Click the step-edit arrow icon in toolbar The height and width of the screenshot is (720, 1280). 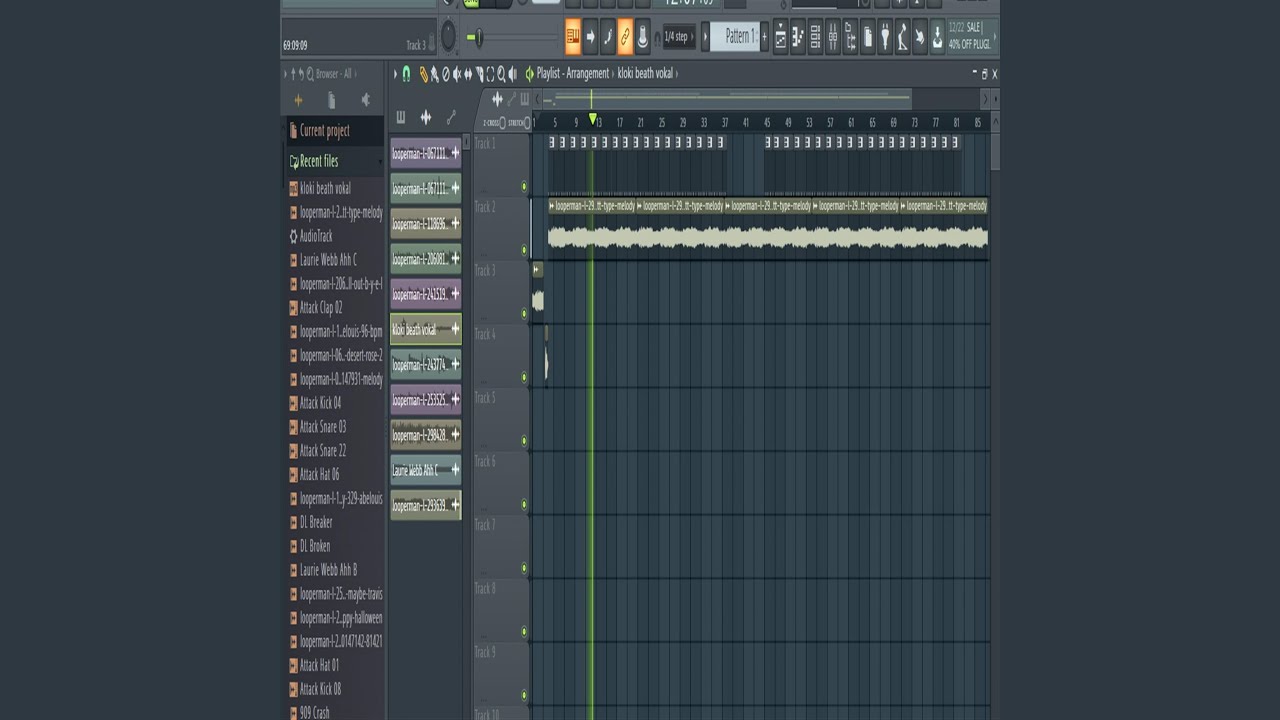click(x=591, y=37)
